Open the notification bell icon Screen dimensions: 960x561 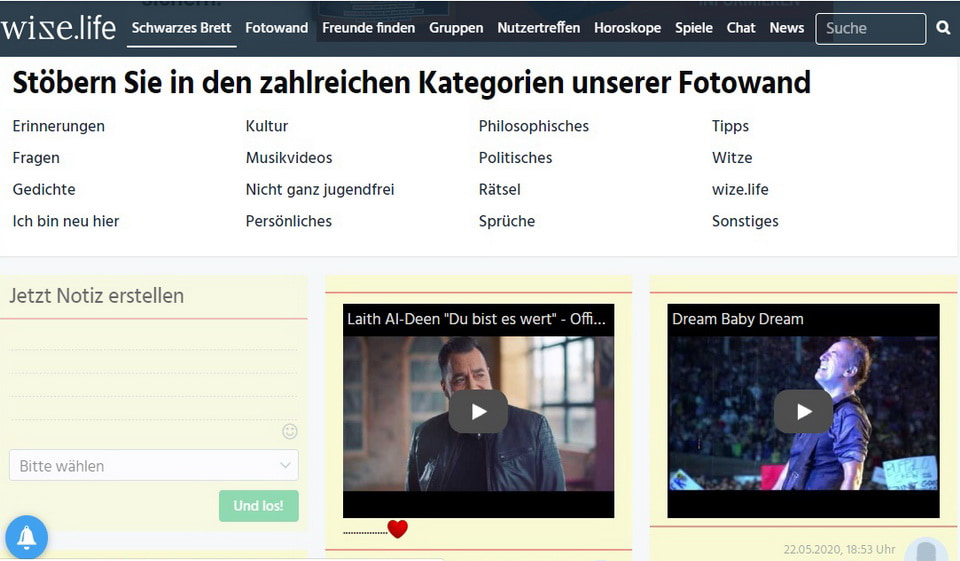click(x=27, y=537)
